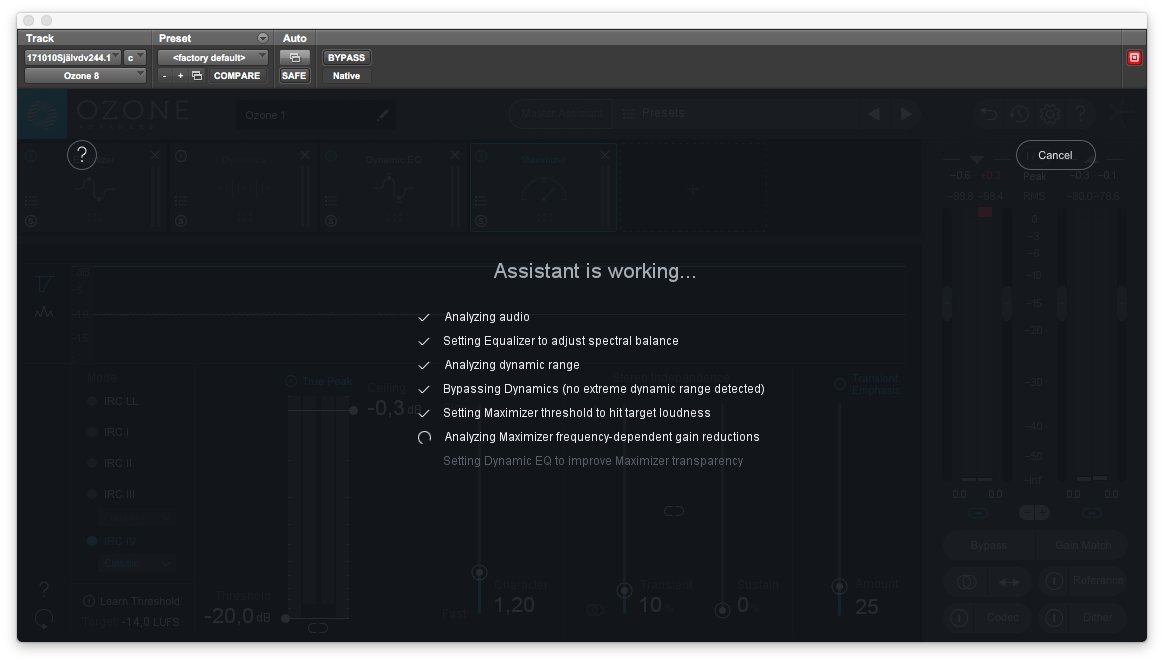This screenshot has width=1164, height=663.
Task: Click the next preset plus button
Action: coord(180,76)
